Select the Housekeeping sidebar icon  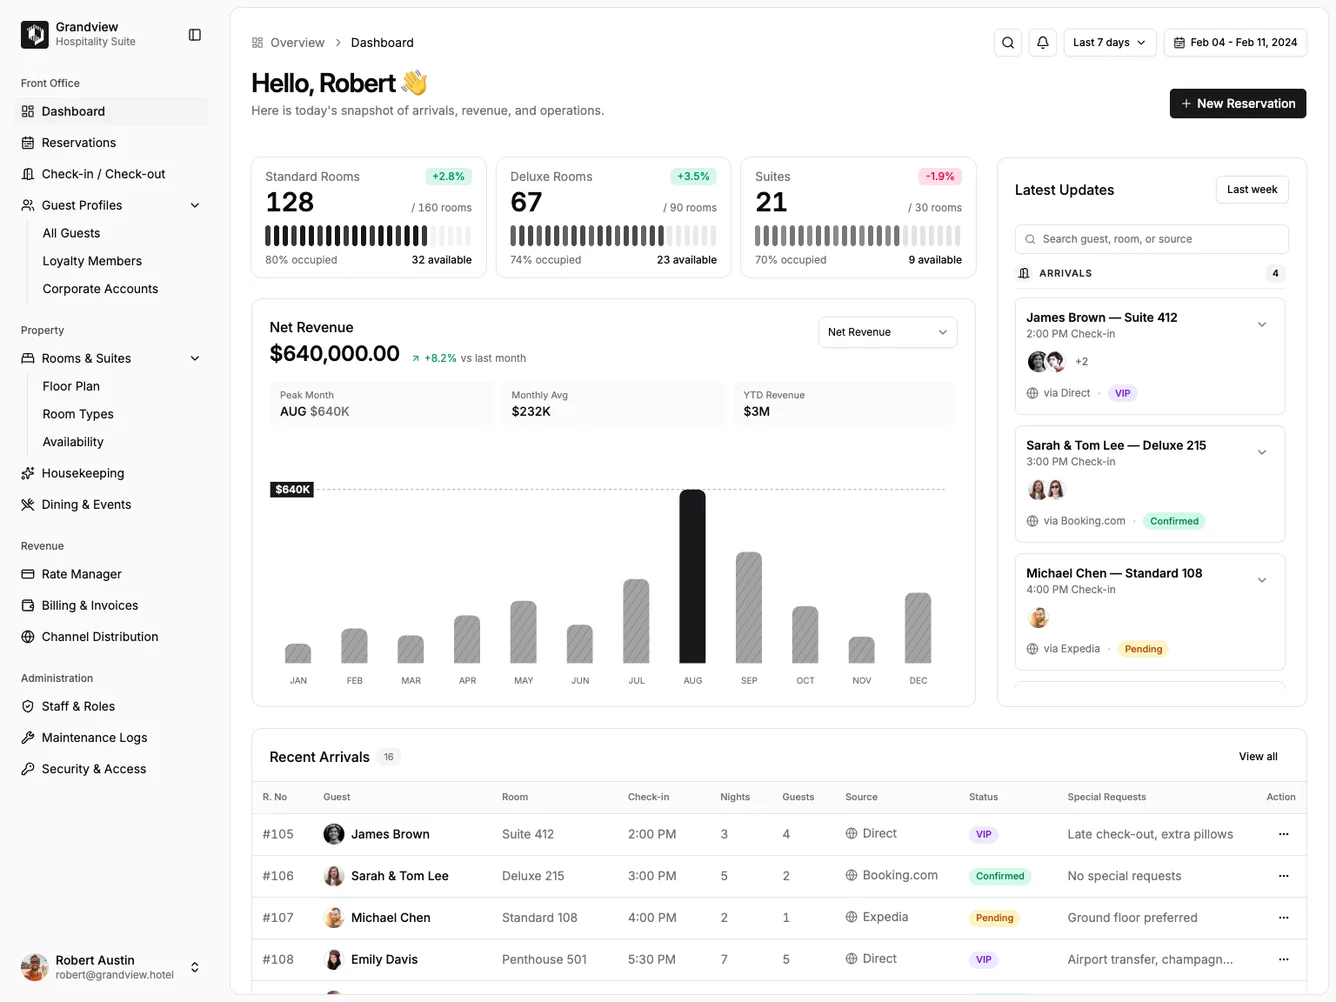point(26,473)
